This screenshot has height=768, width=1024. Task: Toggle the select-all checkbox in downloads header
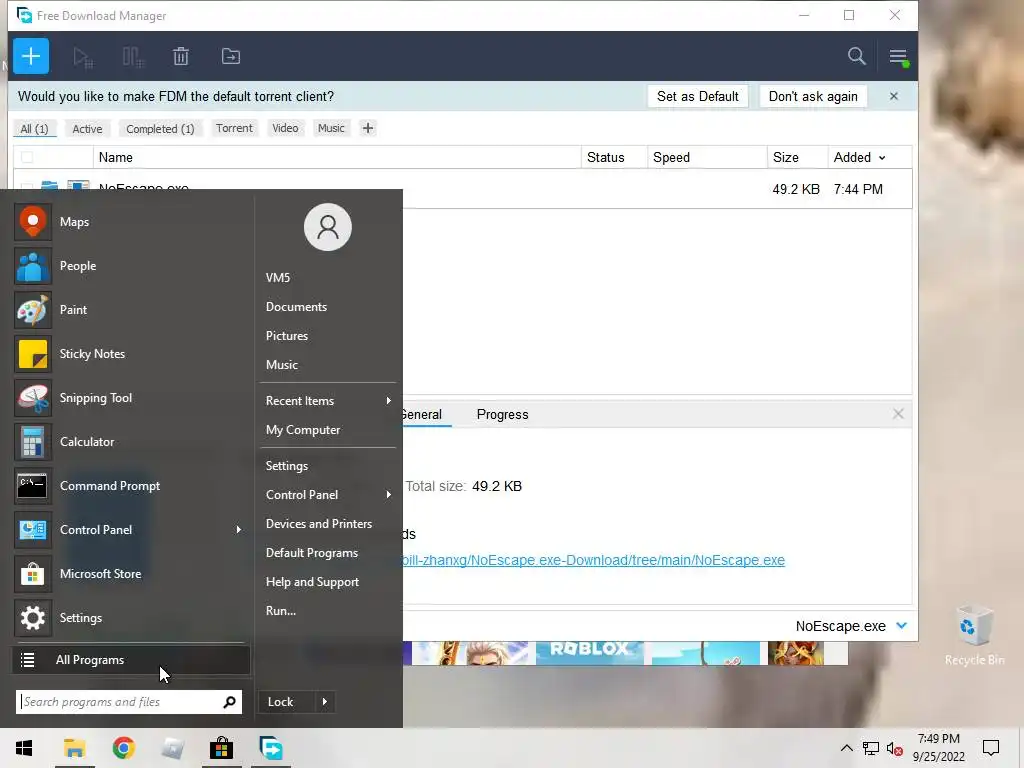point(27,157)
